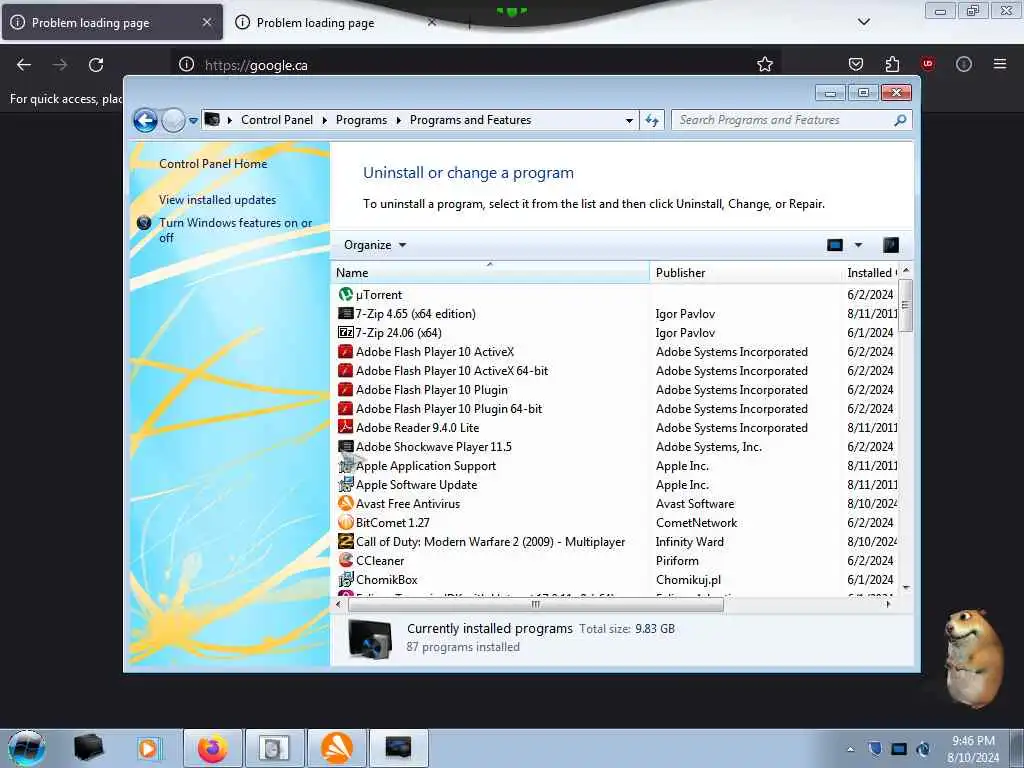Select Adobe Flash Player 10 Plugin 64-bit row
1024x768 pixels.
614,409
